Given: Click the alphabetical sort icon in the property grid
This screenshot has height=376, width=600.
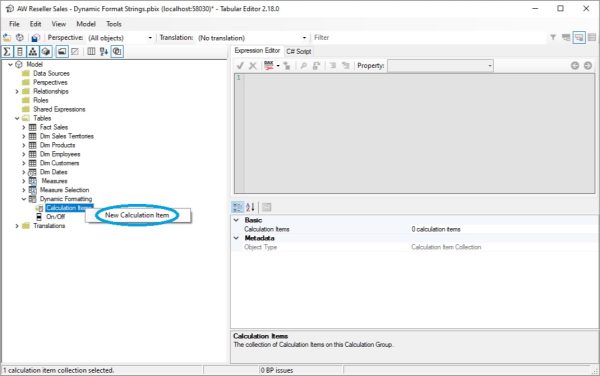Looking at the screenshot, I should point(250,207).
